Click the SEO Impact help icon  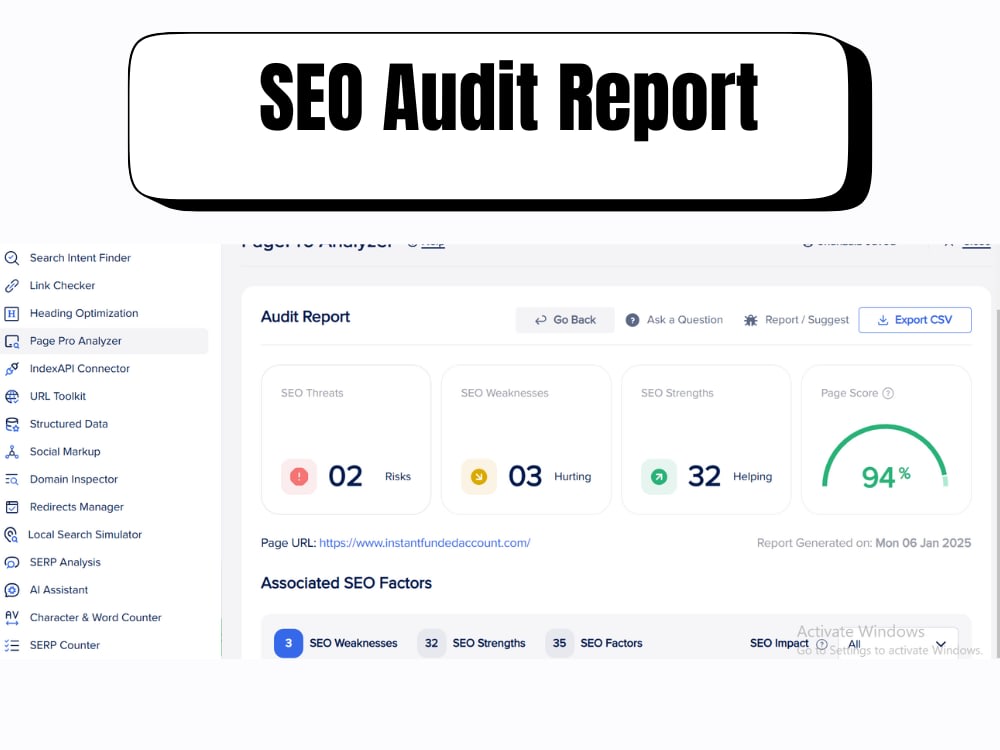point(821,644)
